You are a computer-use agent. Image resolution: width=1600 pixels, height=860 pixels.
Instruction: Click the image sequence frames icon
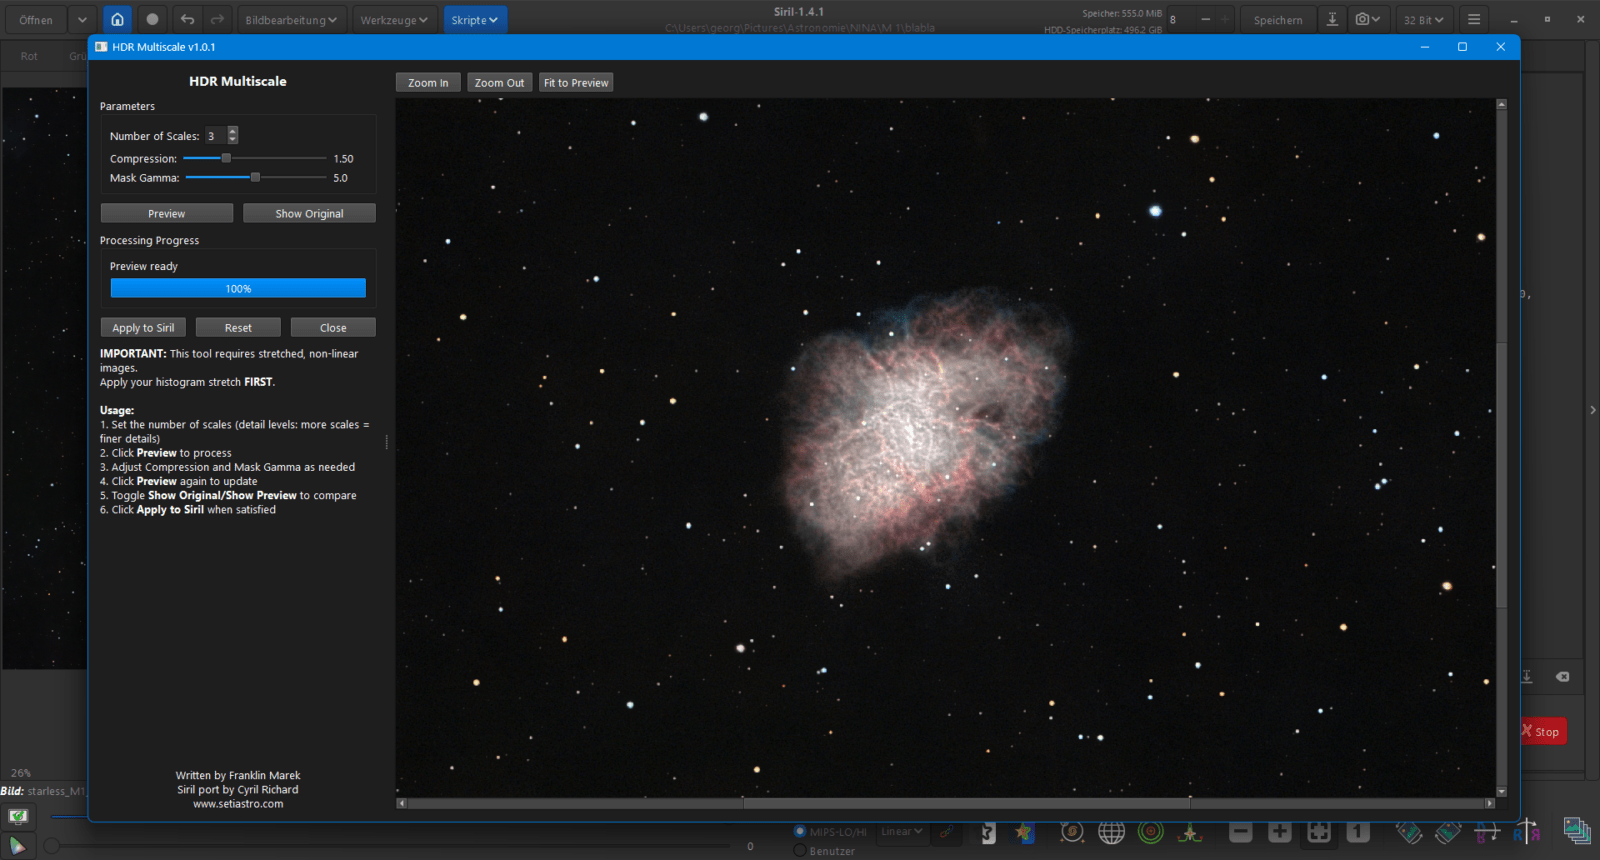pos(1576,831)
